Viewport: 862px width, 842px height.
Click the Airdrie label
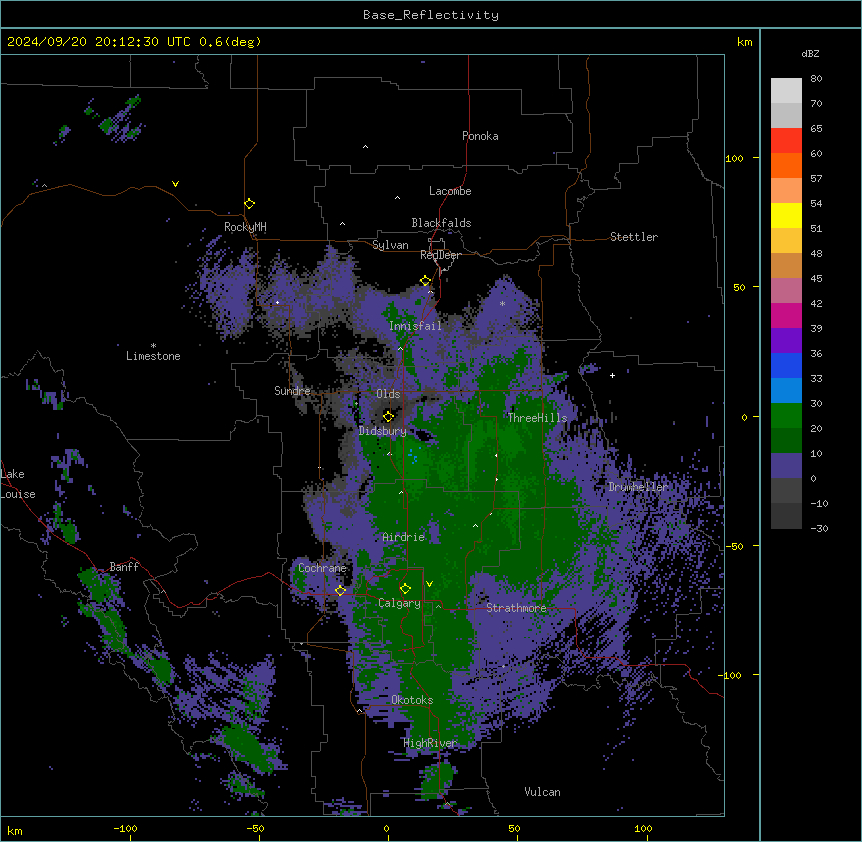[404, 537]
